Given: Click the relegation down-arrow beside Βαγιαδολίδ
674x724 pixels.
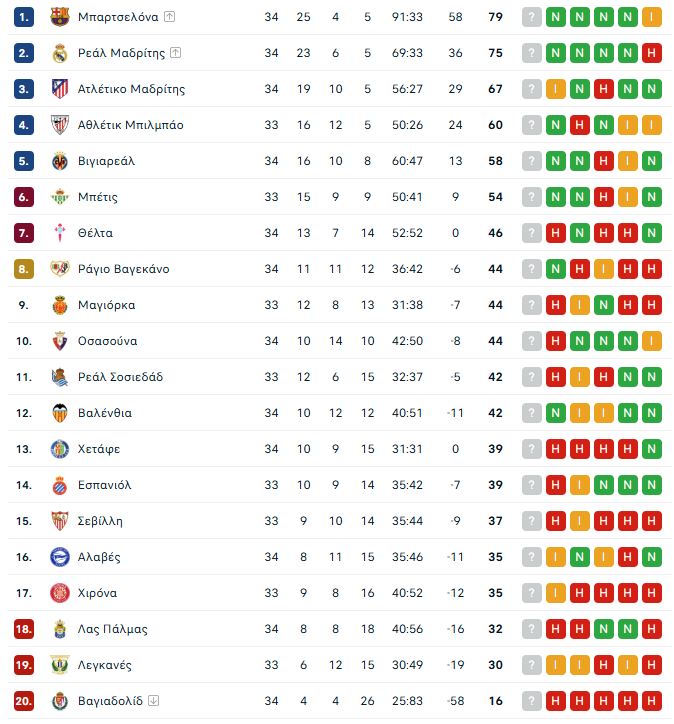Looking at the screenshot, I should click(154, 701).
